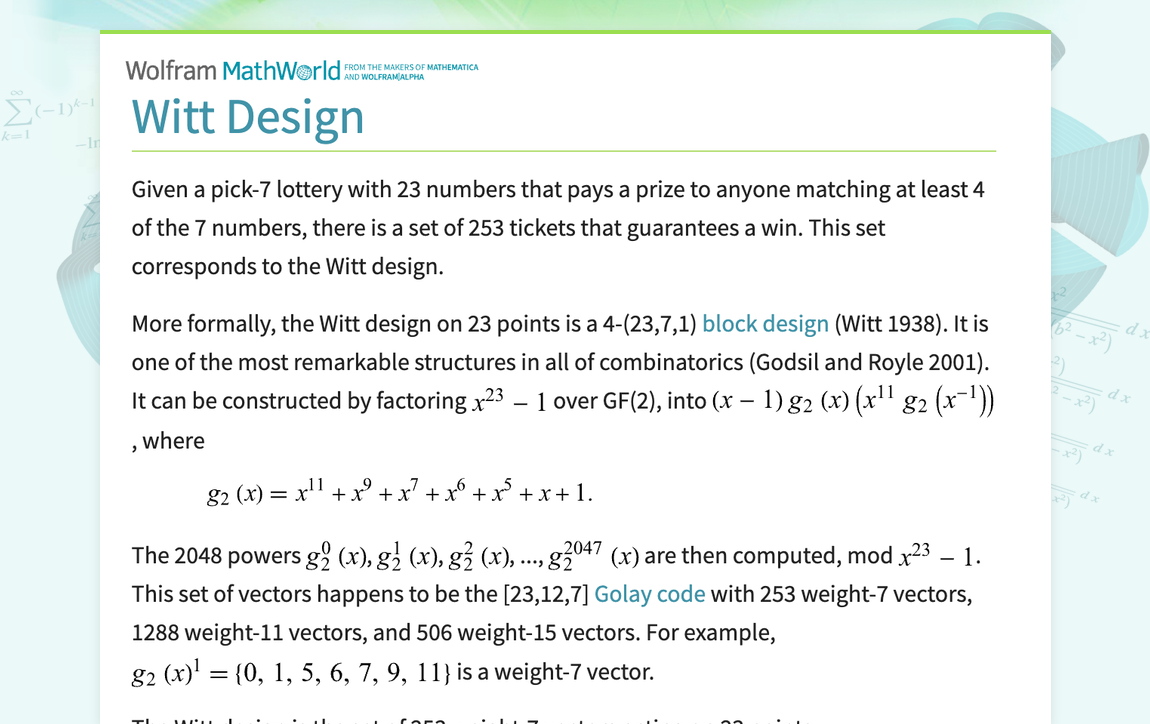The height and width of the screenshot is (724, 1150).
Task: Select the "Witt Design" page title
Action: click(x=248, y=117)
